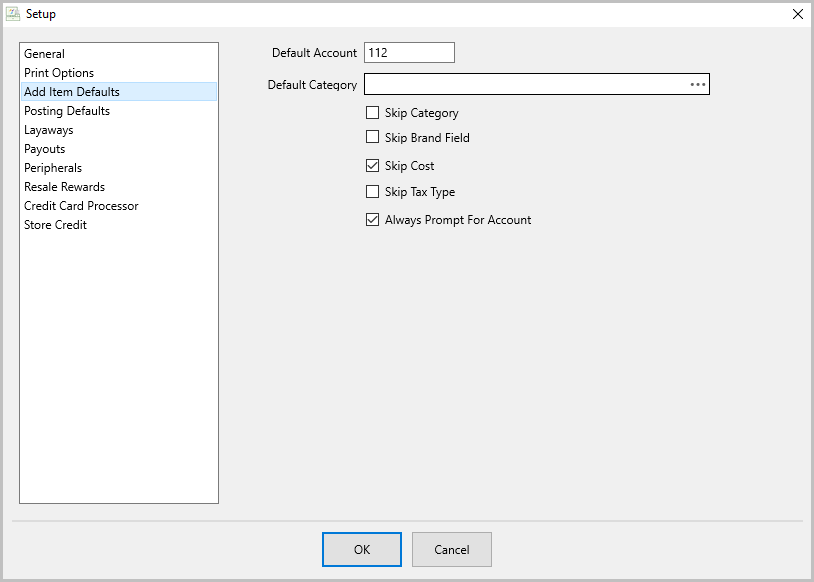
Task: Select Print Options in the sidebar
Action: pyautogui.click(x=119, y=73)
